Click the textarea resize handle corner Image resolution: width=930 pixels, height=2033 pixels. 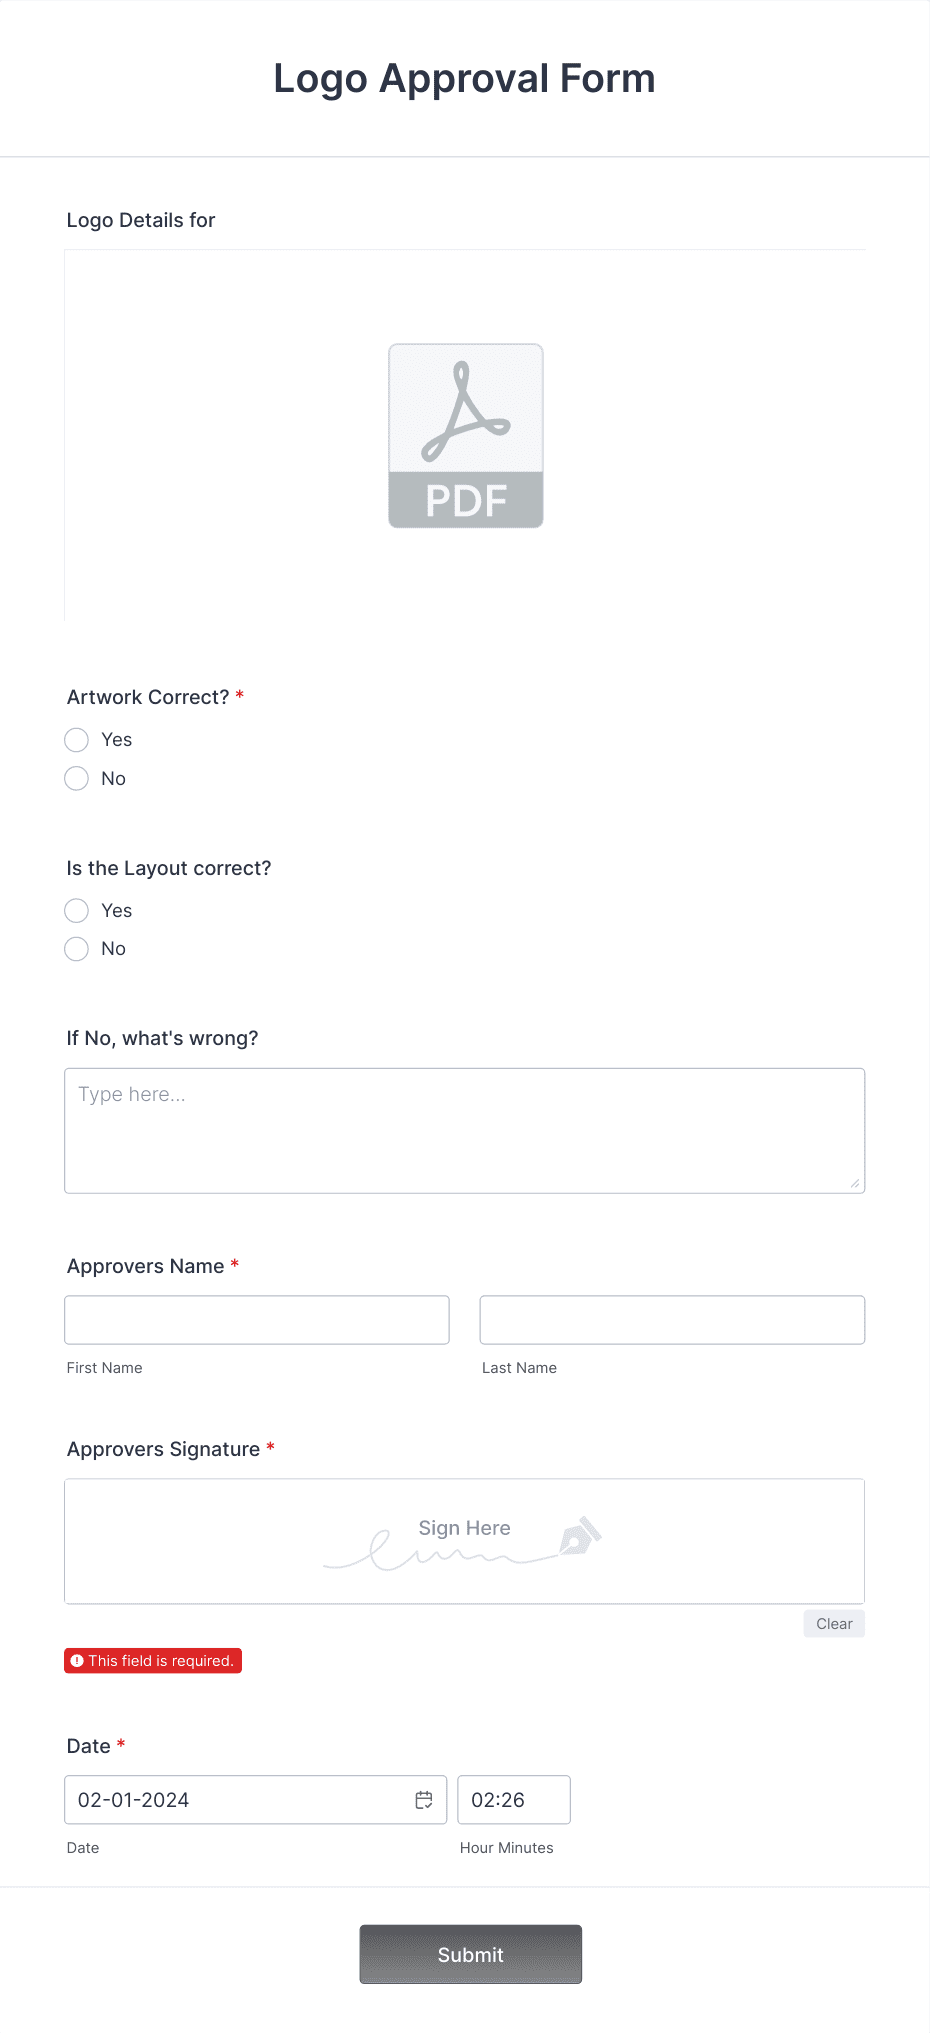855,1183
